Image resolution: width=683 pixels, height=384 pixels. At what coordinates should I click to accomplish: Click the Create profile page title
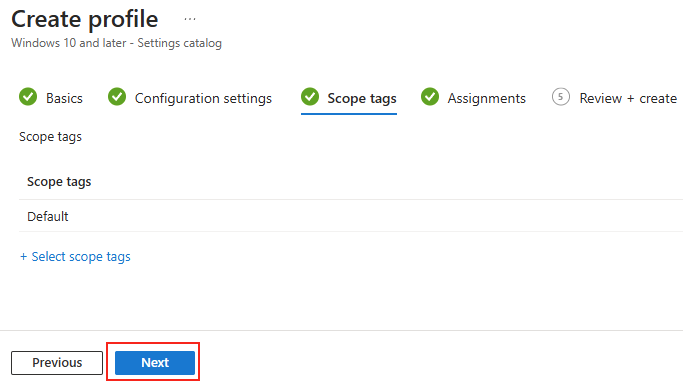(x=85, y=19)
